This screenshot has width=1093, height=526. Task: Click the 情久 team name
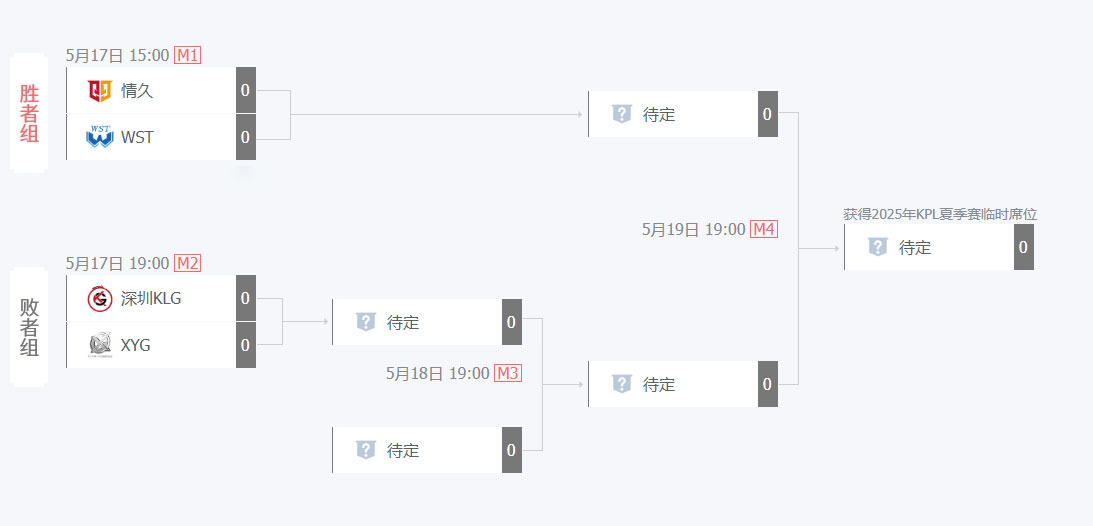pyautogui.click(x=137, y=91)
